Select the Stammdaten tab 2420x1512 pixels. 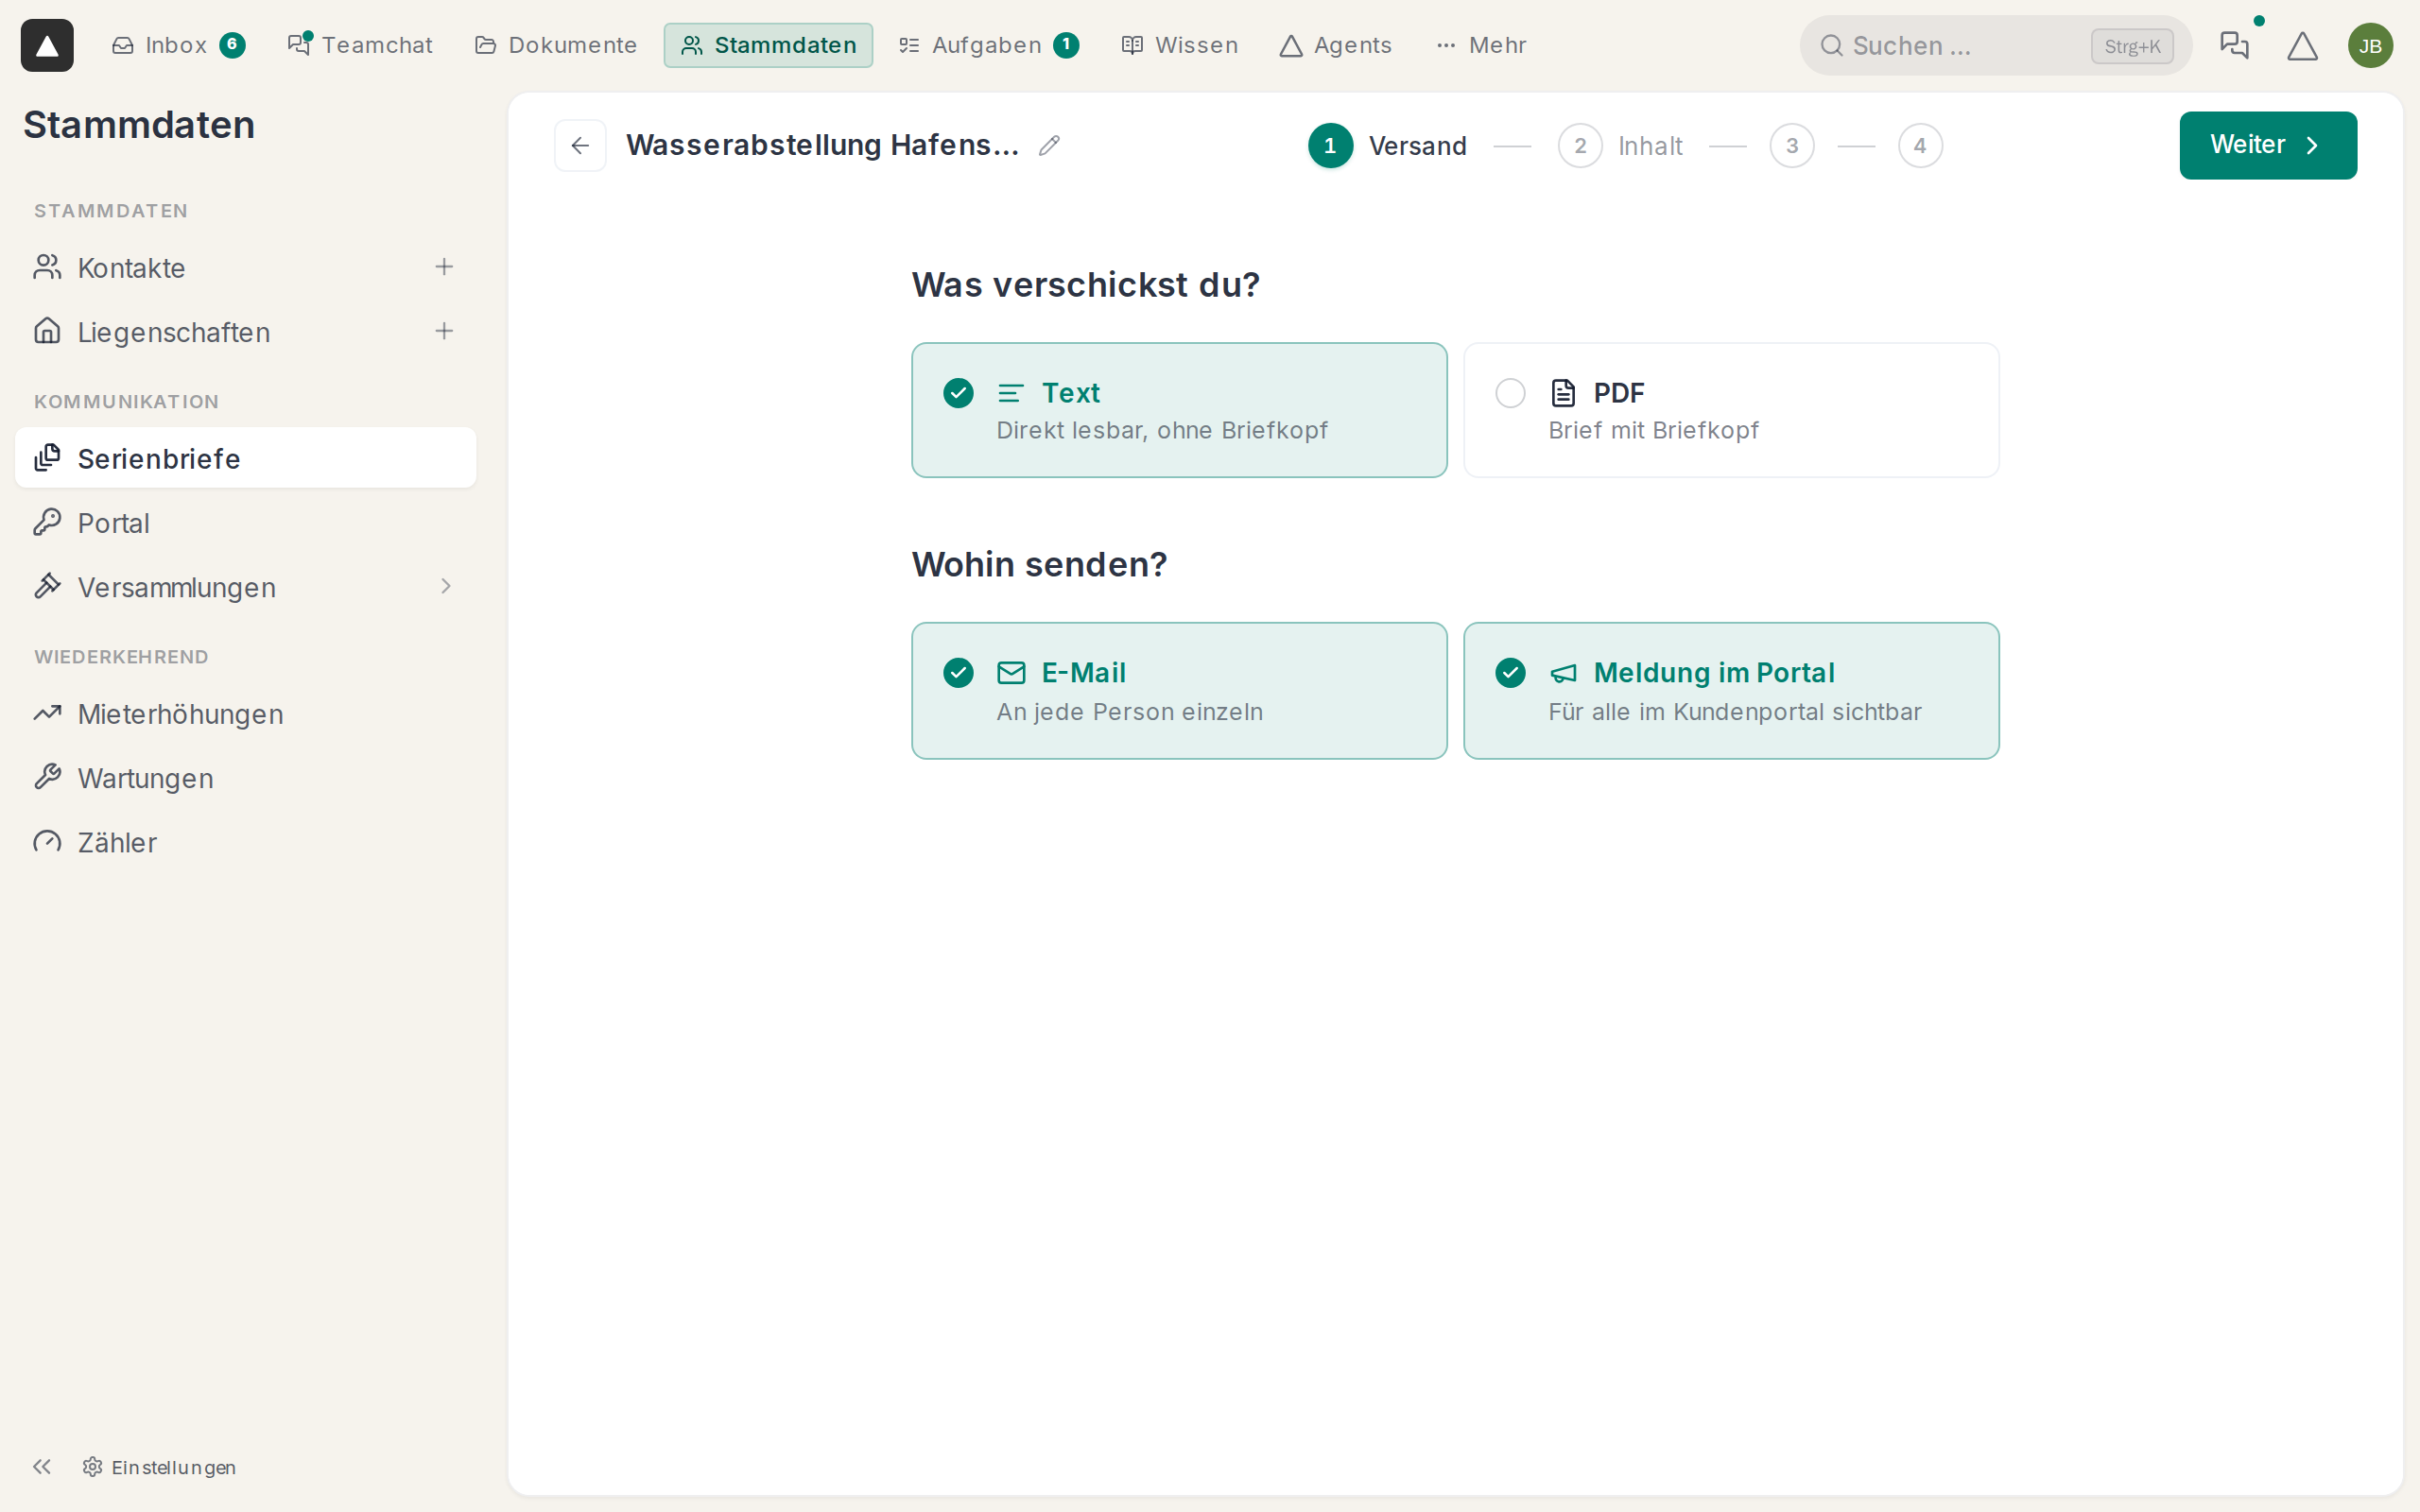pos(768,45)
